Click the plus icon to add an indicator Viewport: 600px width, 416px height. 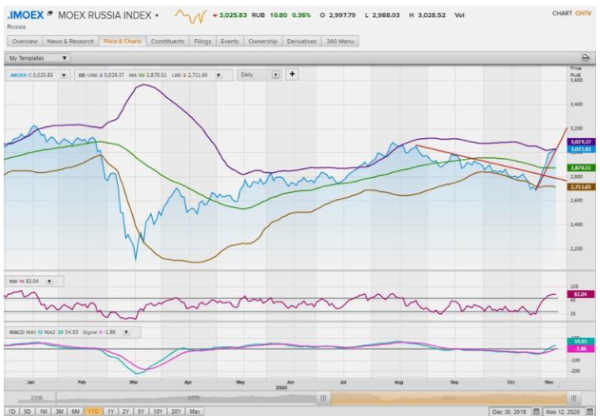coord(292,74)
